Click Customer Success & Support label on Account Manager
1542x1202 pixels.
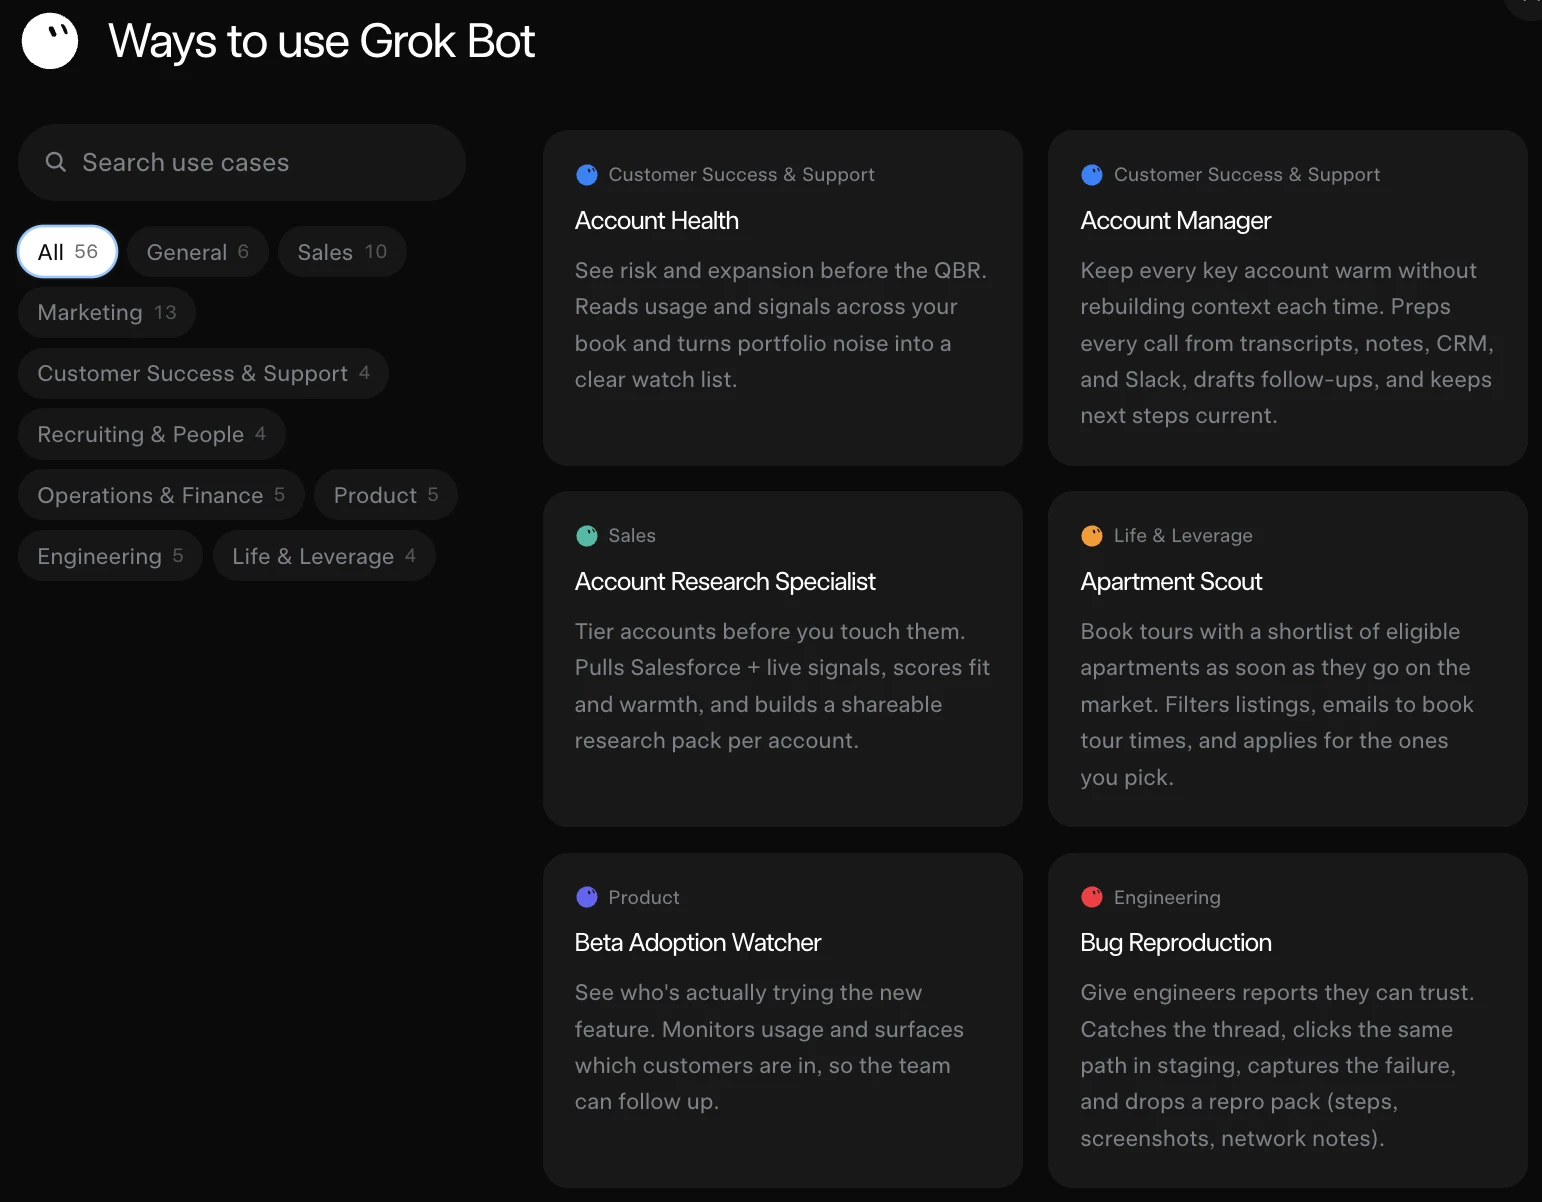1247,175
